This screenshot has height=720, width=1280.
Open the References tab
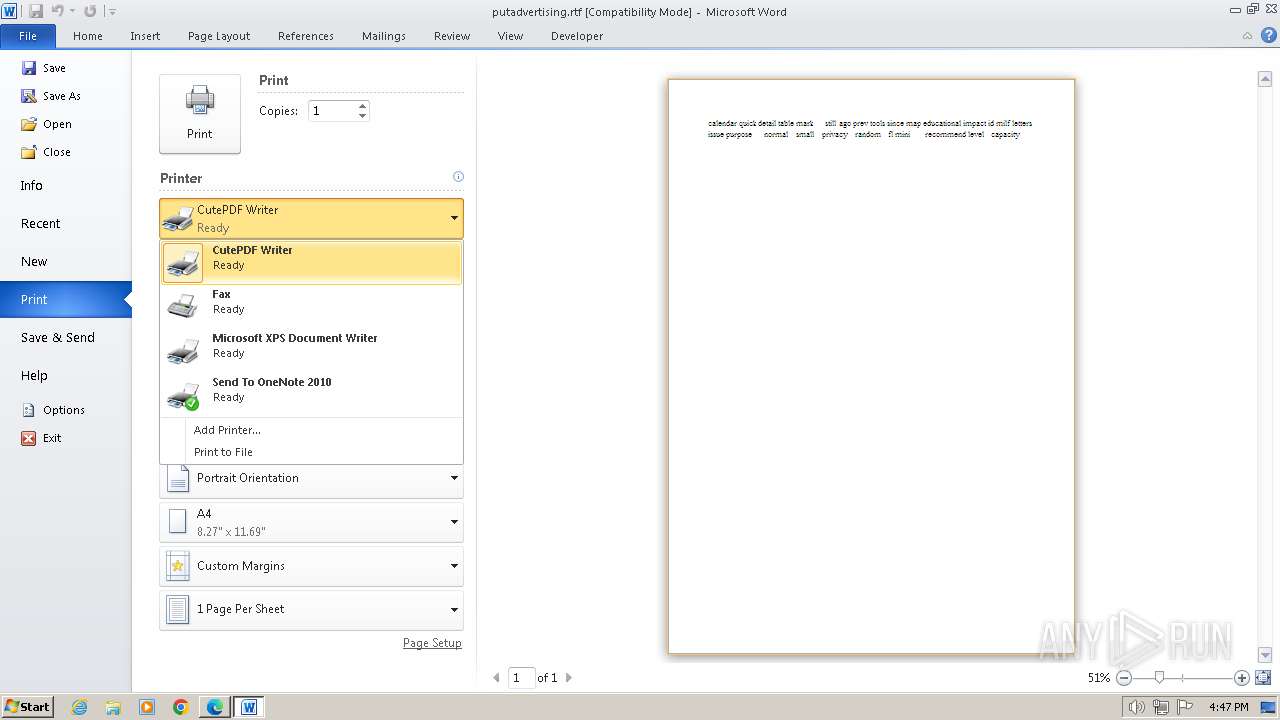[x=306, y=36]
